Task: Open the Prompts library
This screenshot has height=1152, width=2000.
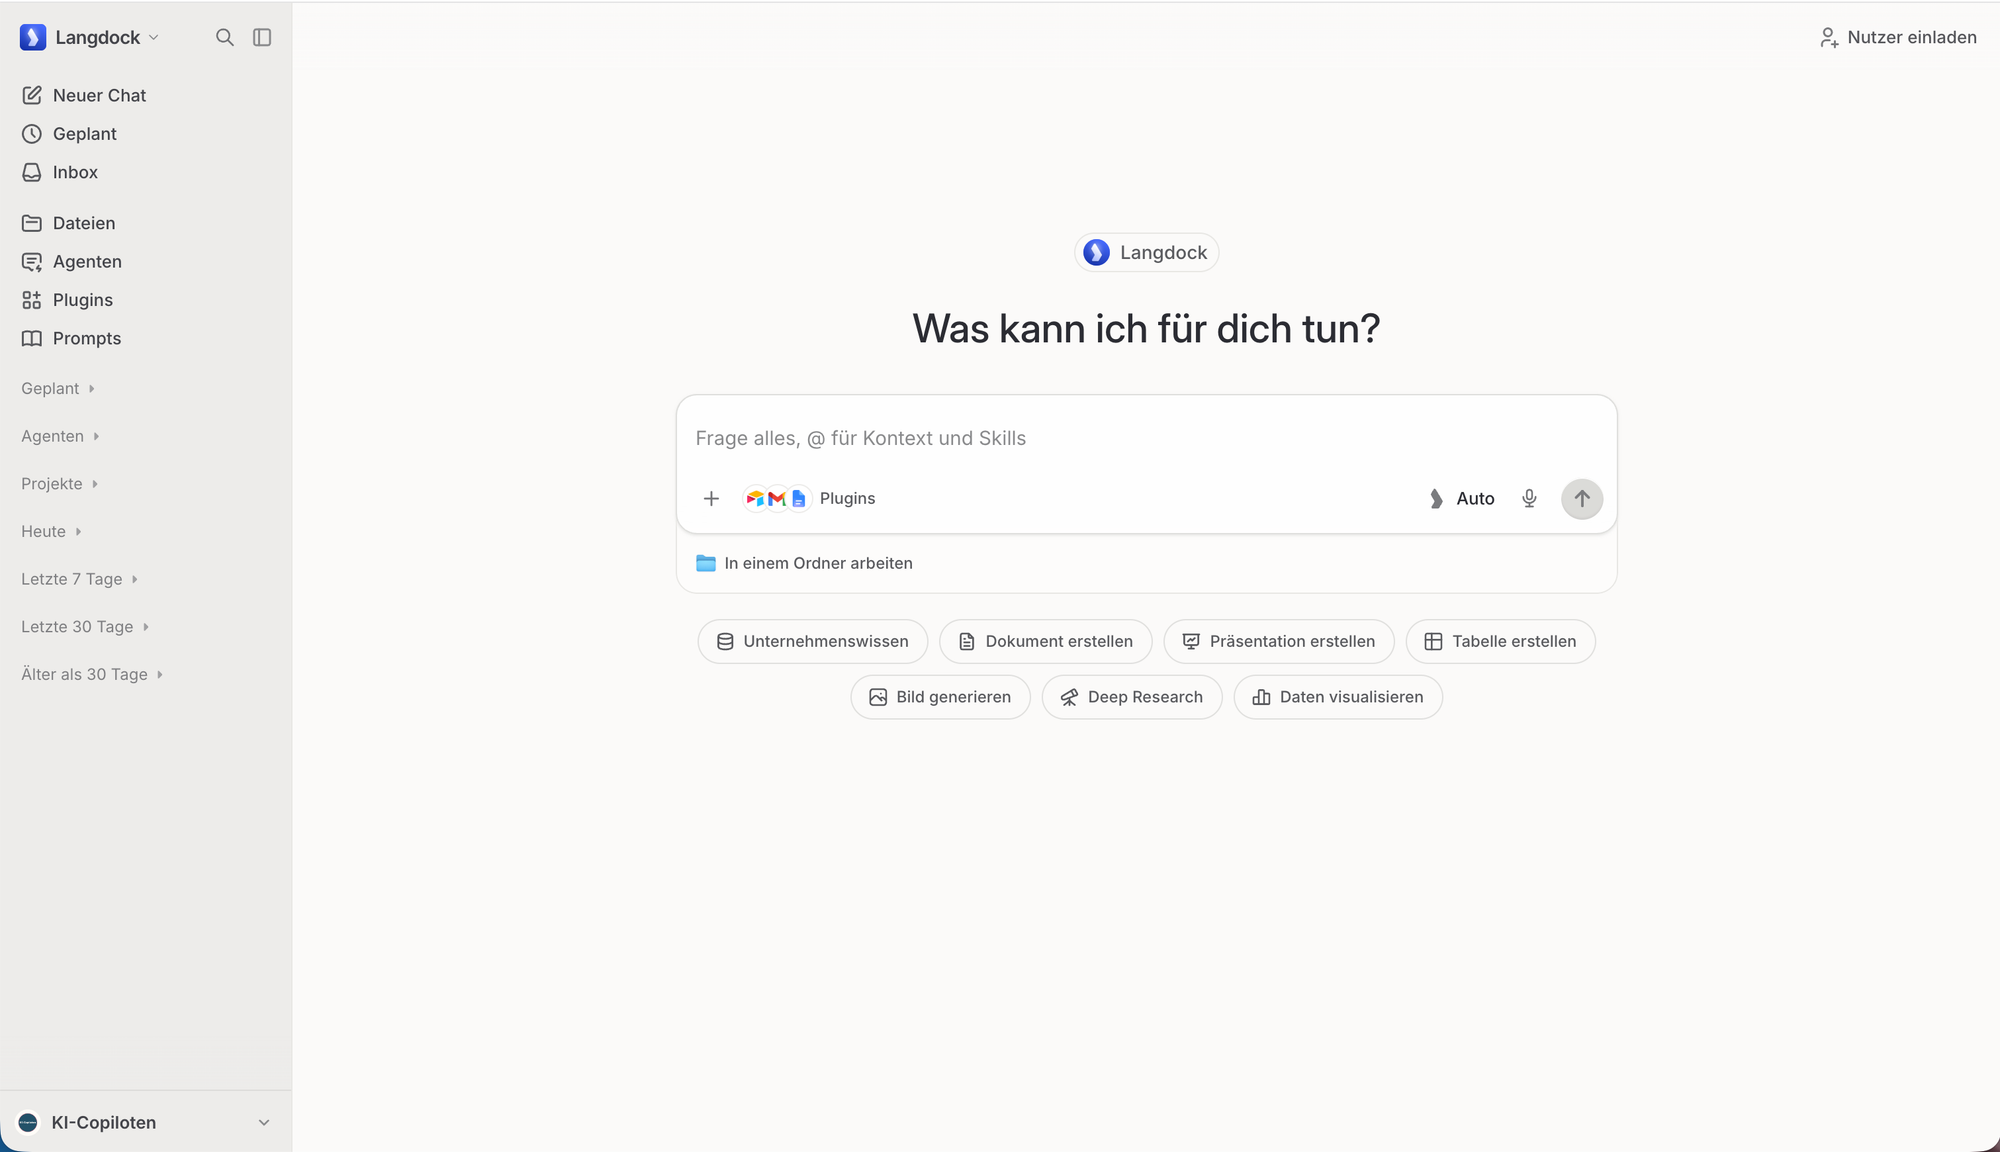Action: [x=71, y=339]
